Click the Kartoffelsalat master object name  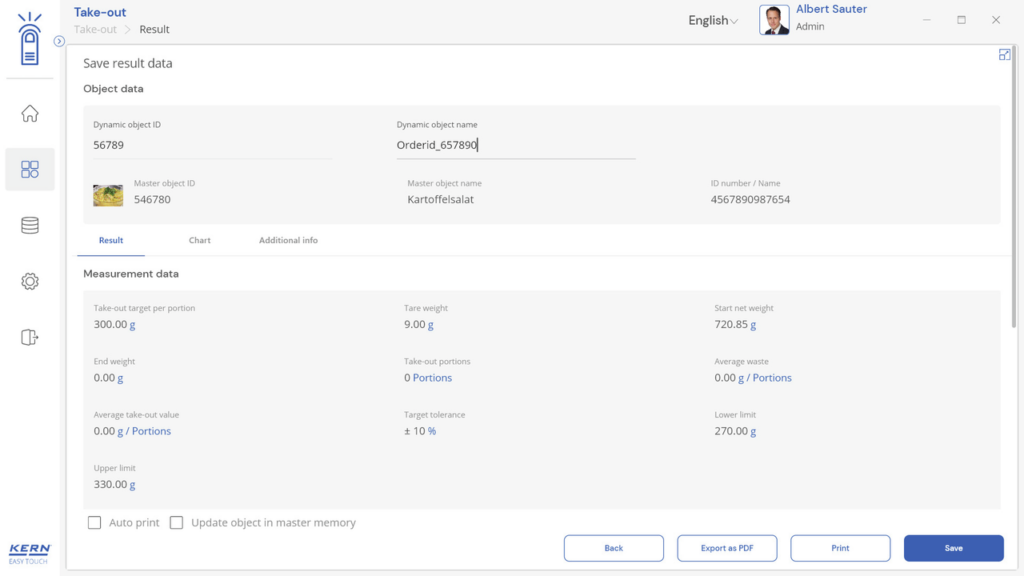(440, 199)
